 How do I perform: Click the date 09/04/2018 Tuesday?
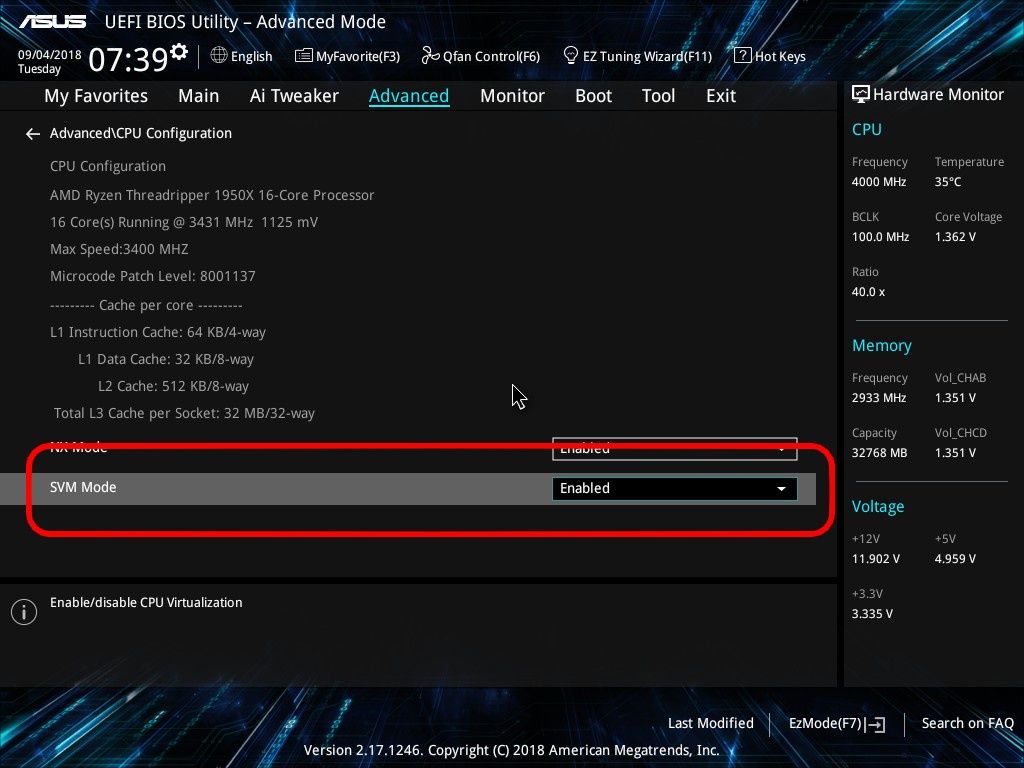point(50,61)
